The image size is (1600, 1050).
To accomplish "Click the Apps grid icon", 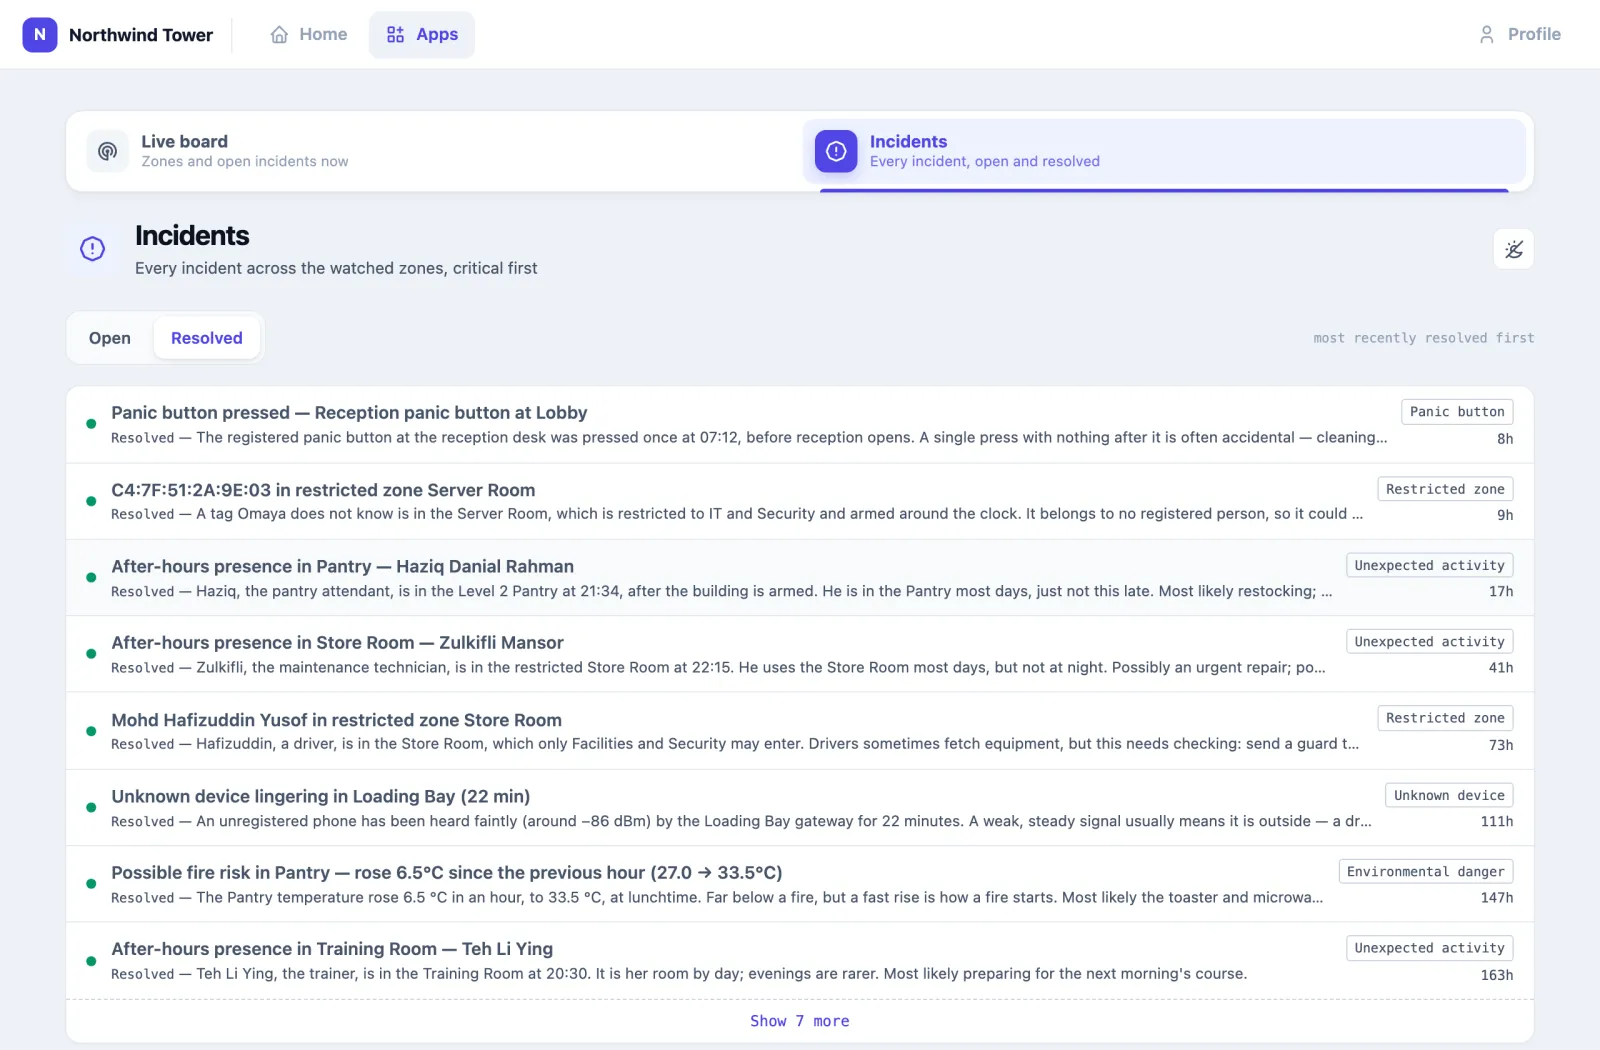I will tap(396, 35).
